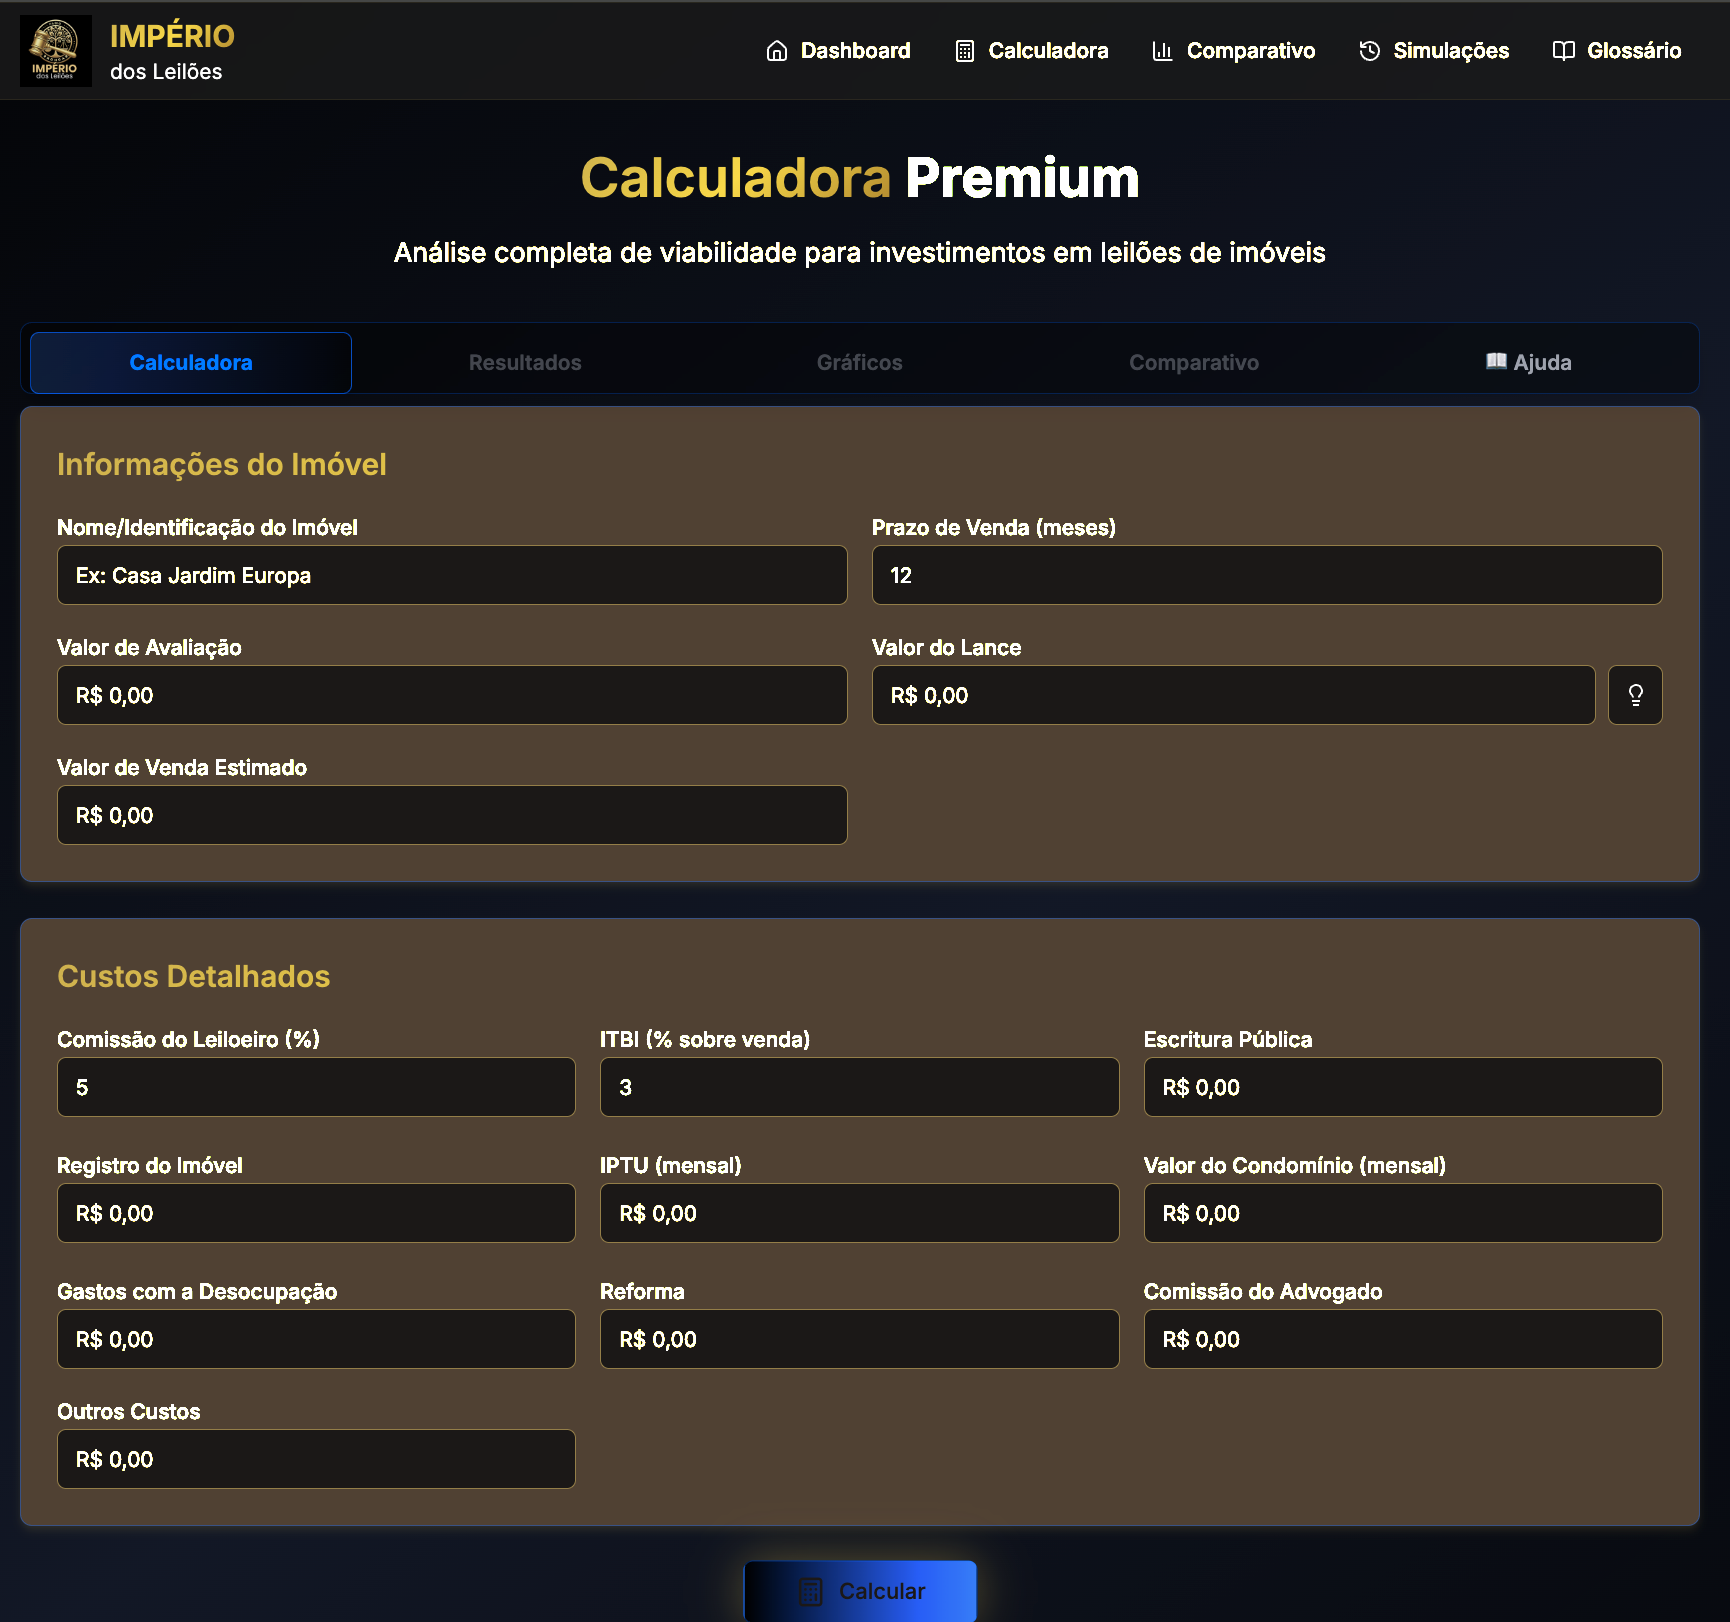Click the Outros Custos input field
The image size is (1730, 1622).
(315, 1459)
